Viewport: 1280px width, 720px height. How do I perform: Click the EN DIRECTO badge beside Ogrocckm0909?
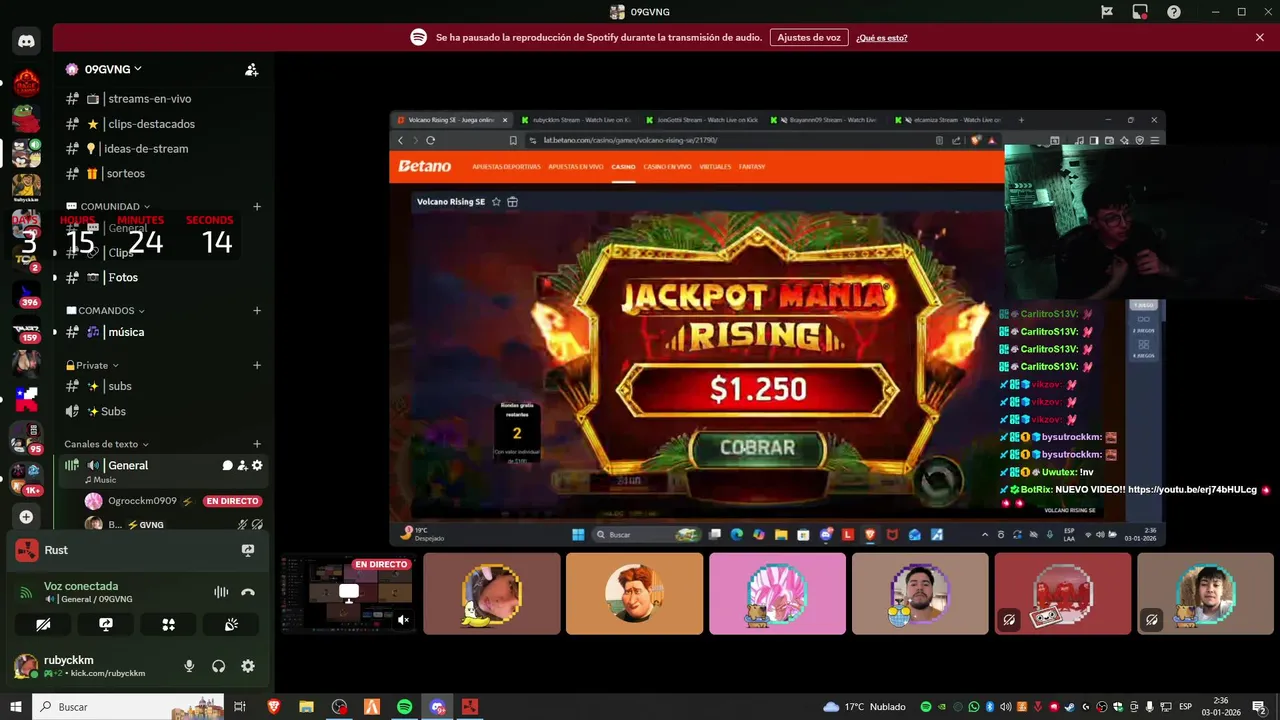(x=232, y=501)
